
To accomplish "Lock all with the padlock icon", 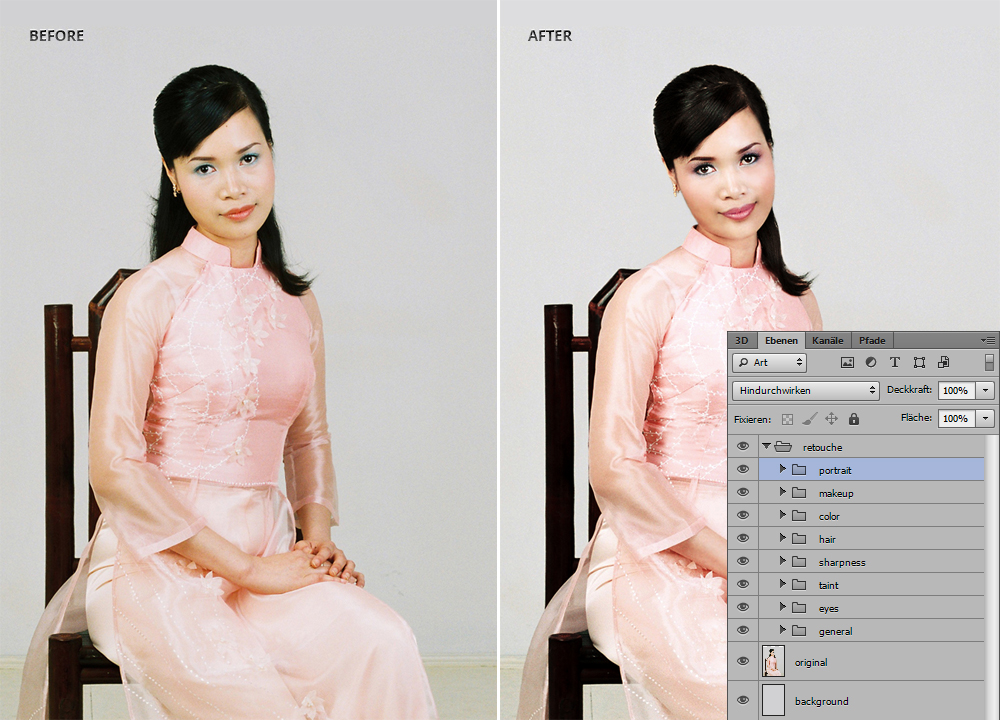I will (854, 418).
